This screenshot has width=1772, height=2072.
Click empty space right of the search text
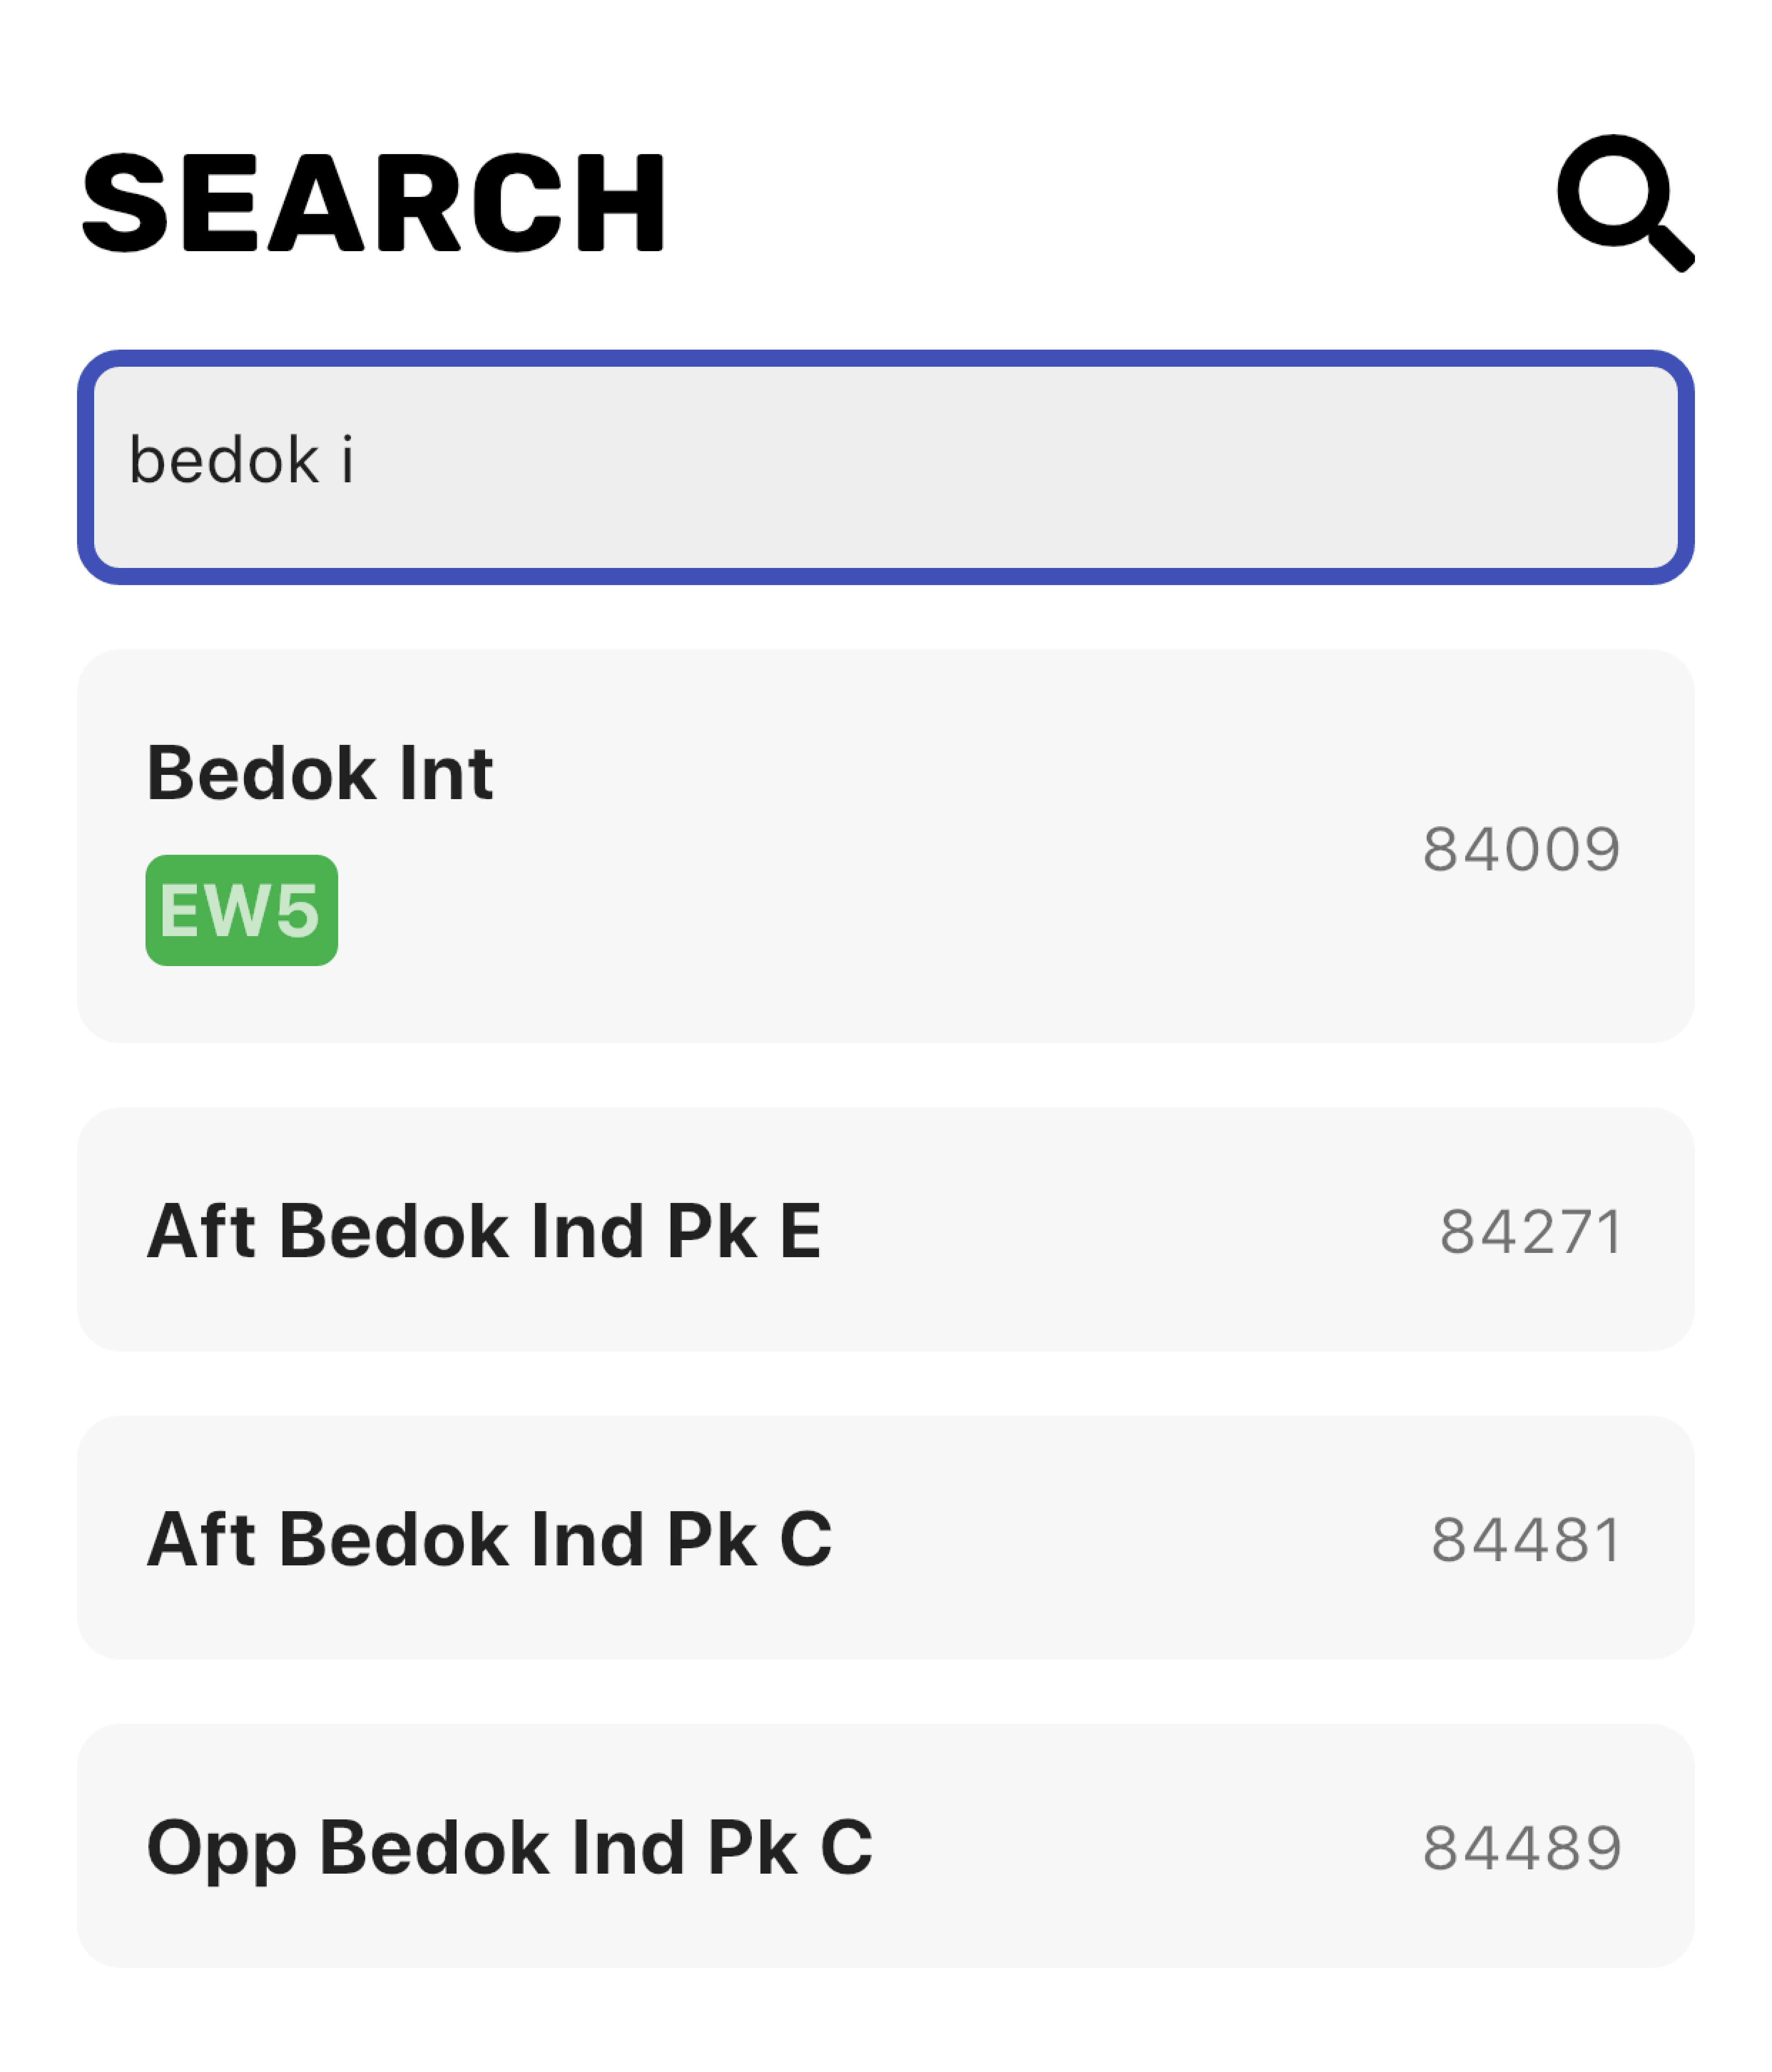click(1000, 467)
